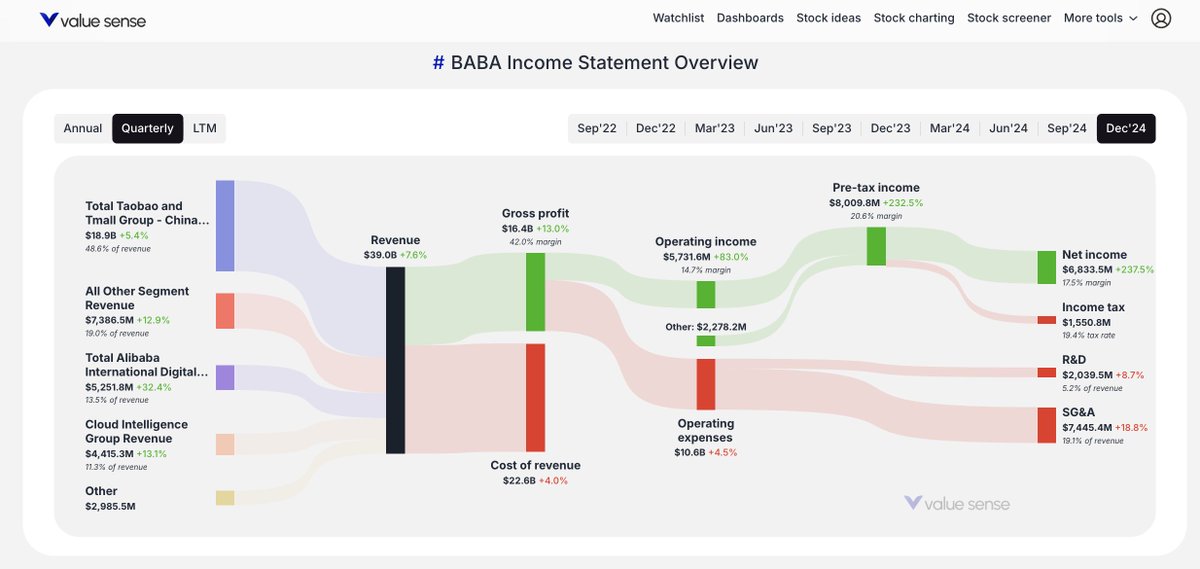Click the Cloud Intelligence Group peach bar
1200x569 pixels.
(225, 445)
